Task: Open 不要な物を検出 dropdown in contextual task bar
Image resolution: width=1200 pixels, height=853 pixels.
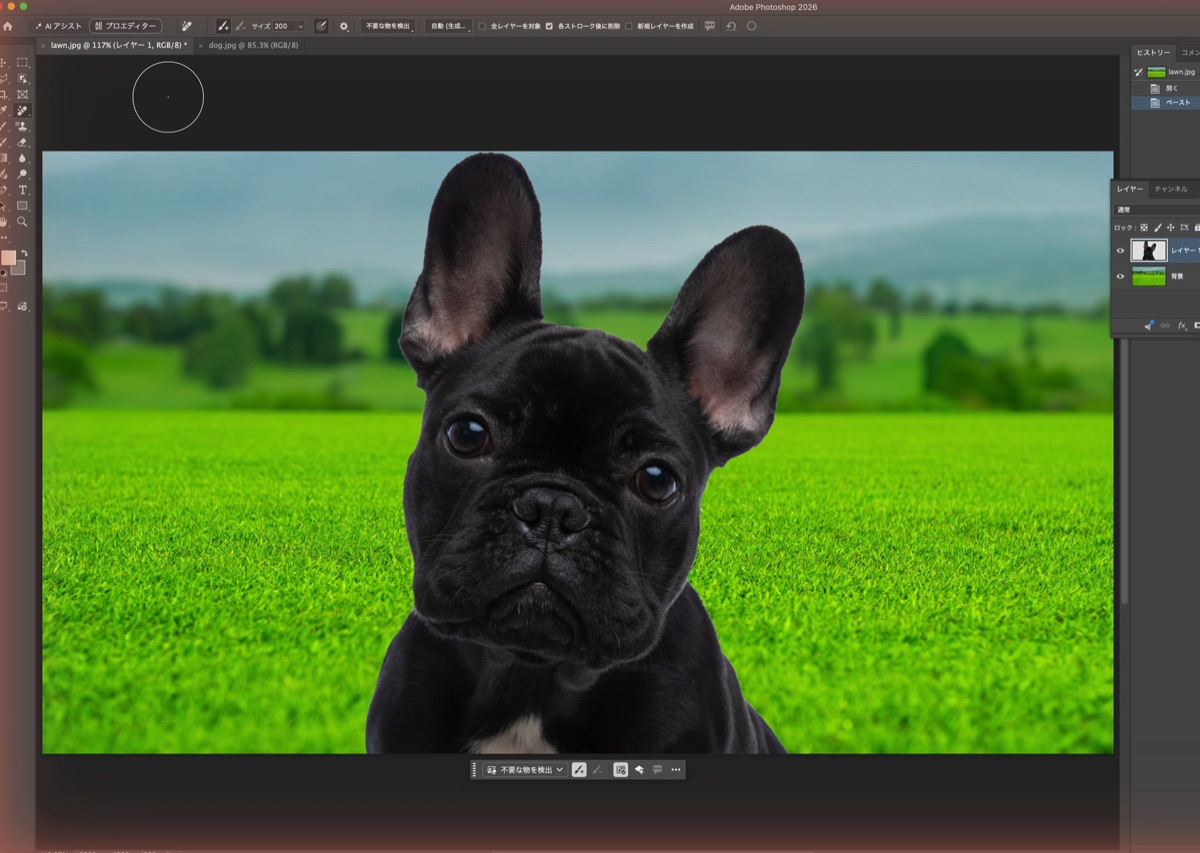Action: click(525, 770)
